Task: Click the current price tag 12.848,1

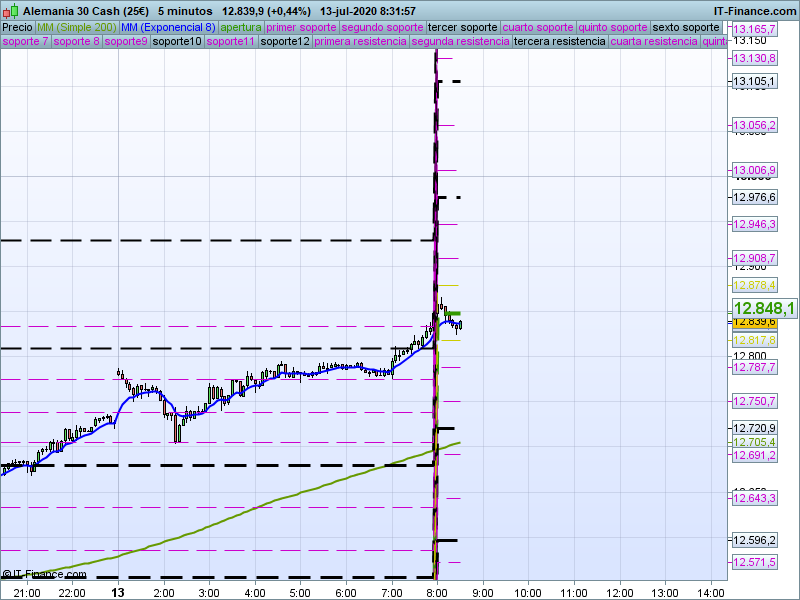Action: tap(764, 308)
